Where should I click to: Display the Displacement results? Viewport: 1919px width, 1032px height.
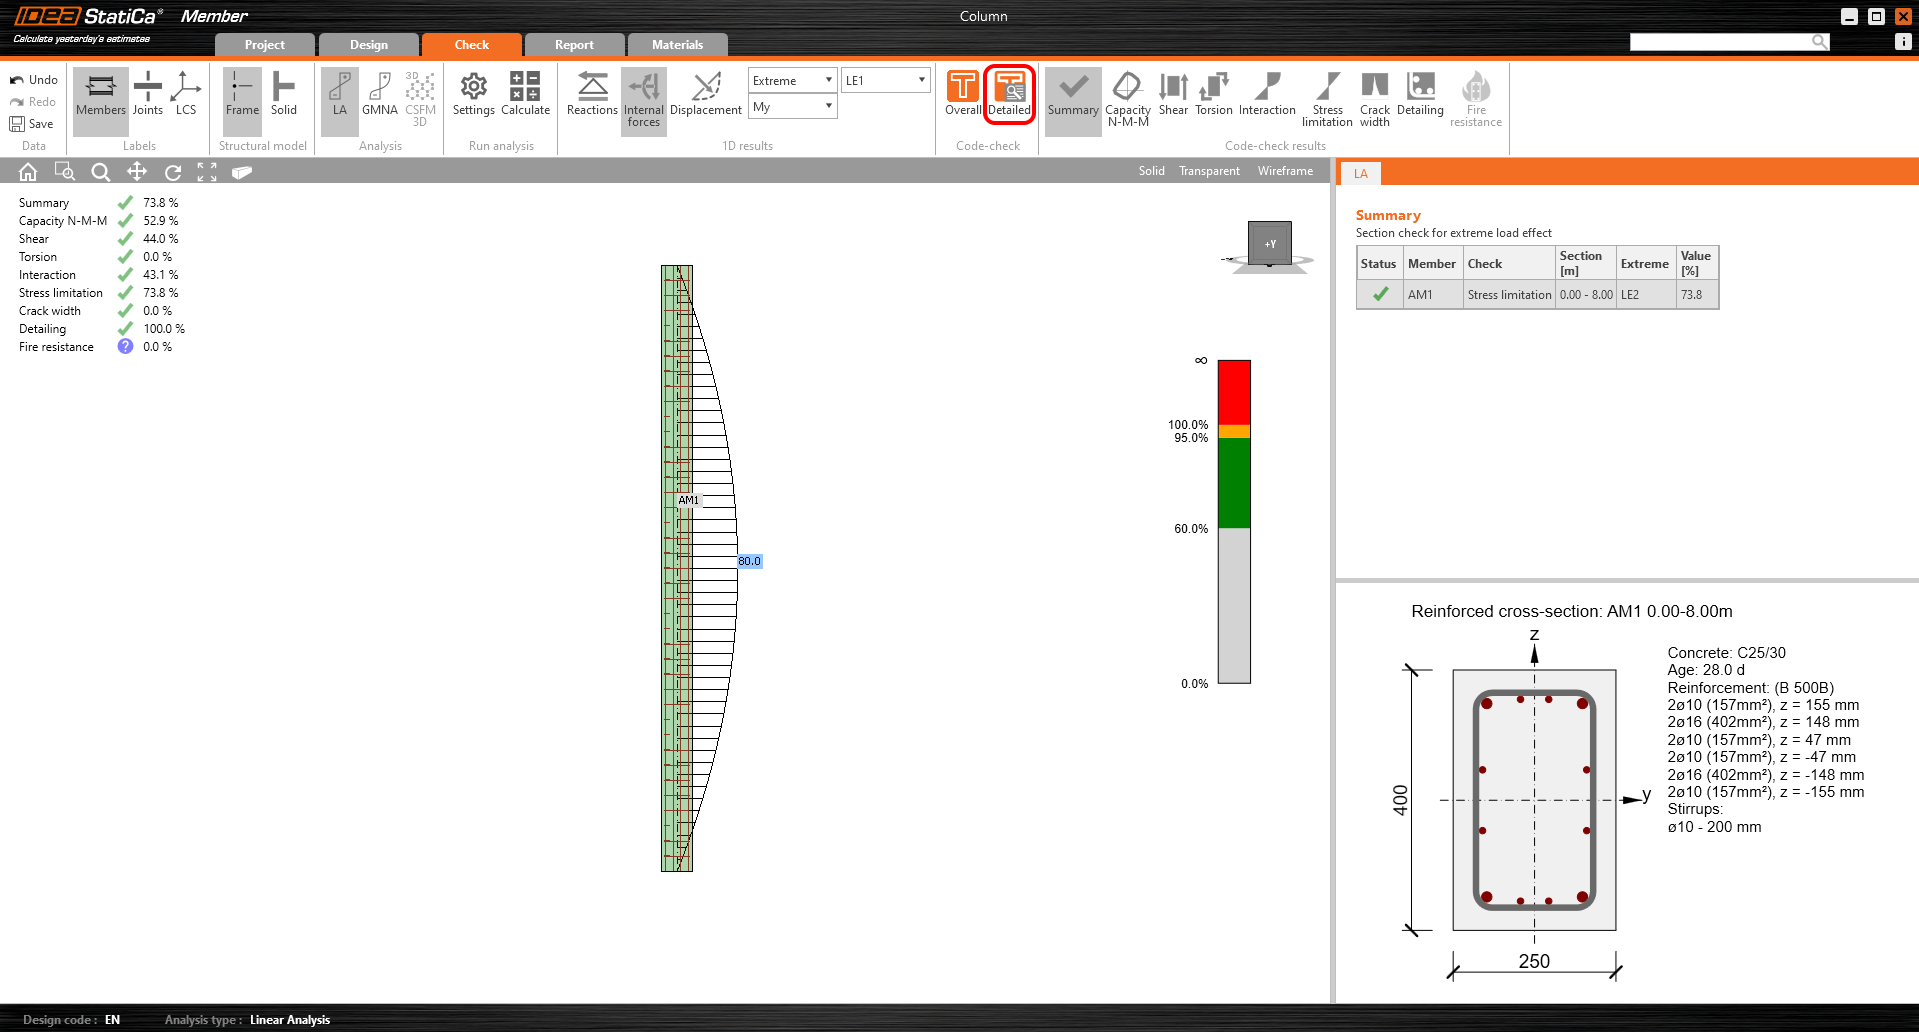click(705, 94)
